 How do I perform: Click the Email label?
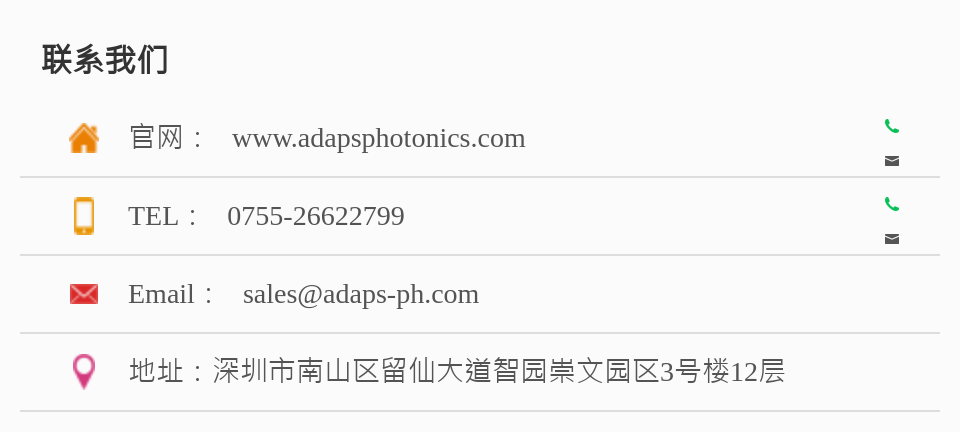point(161,294)
